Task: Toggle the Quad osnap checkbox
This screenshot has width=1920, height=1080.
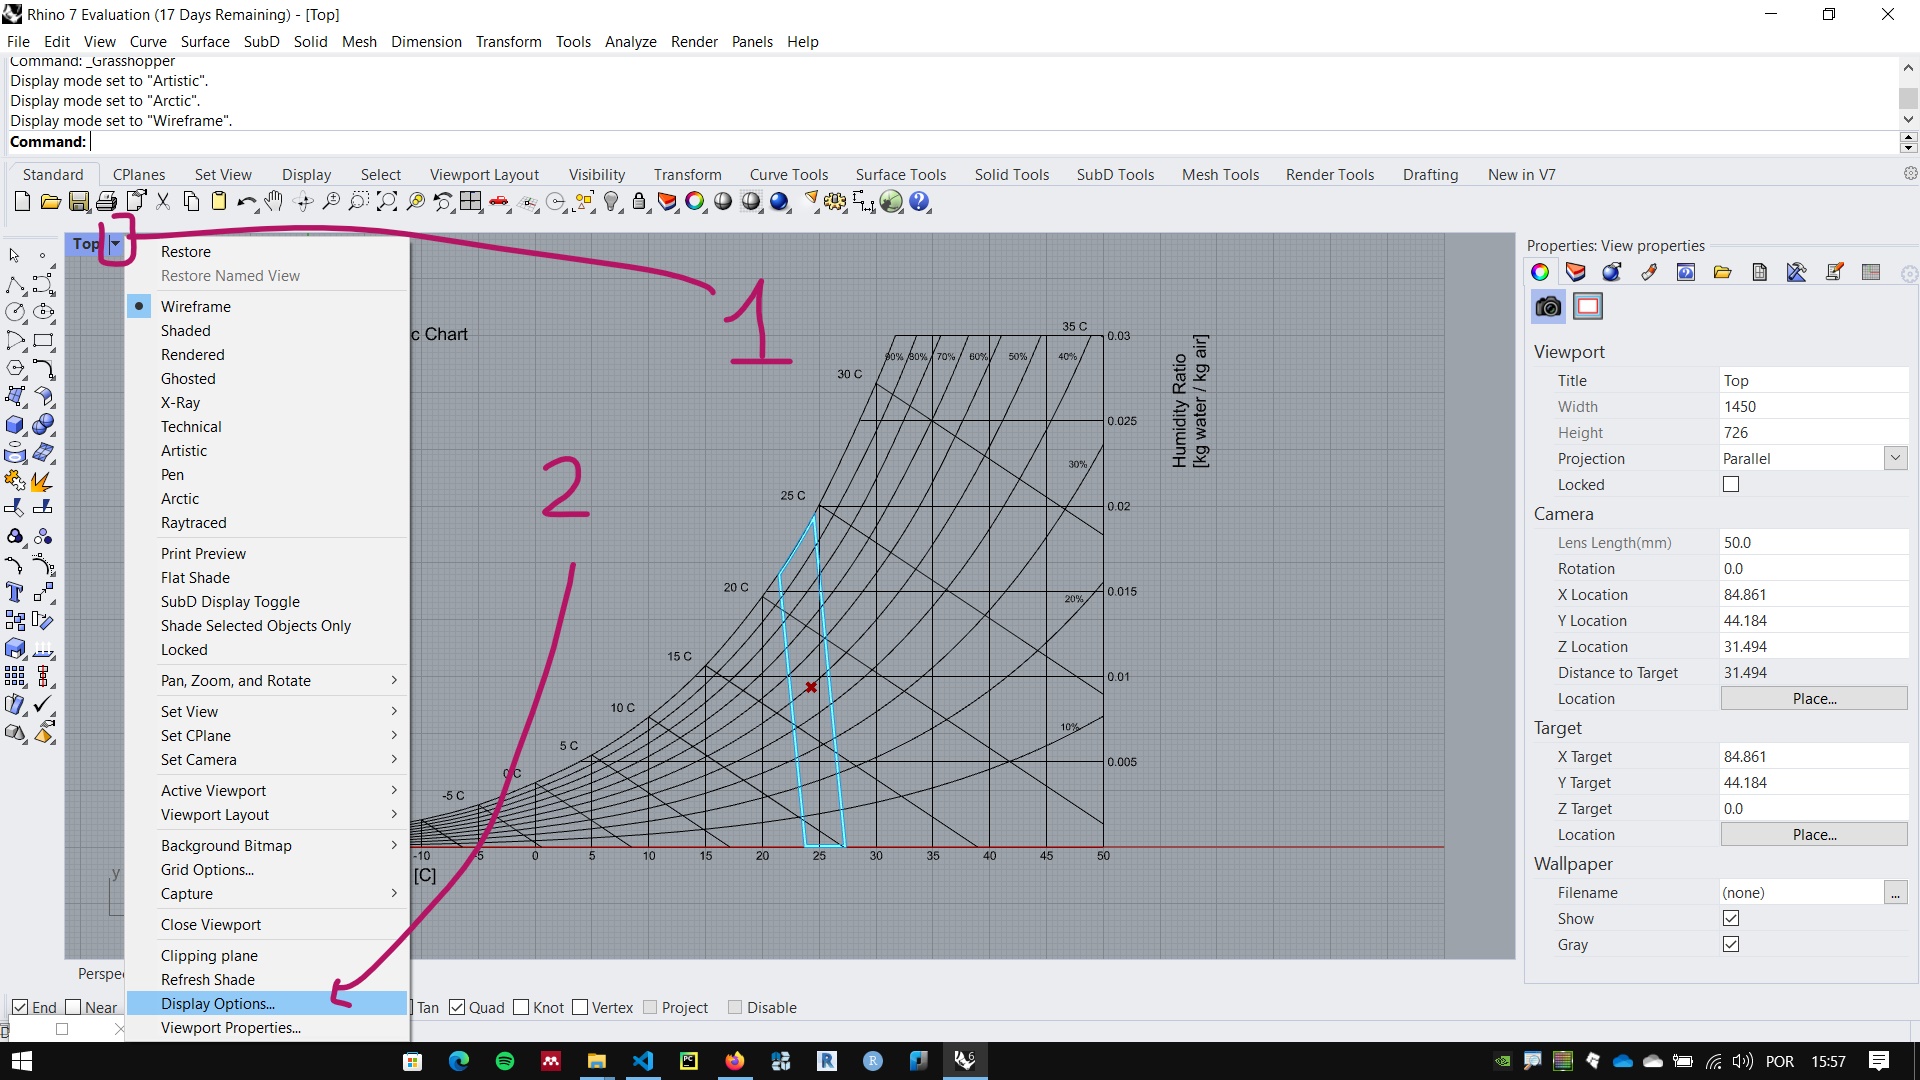Action: (458, 1007)
